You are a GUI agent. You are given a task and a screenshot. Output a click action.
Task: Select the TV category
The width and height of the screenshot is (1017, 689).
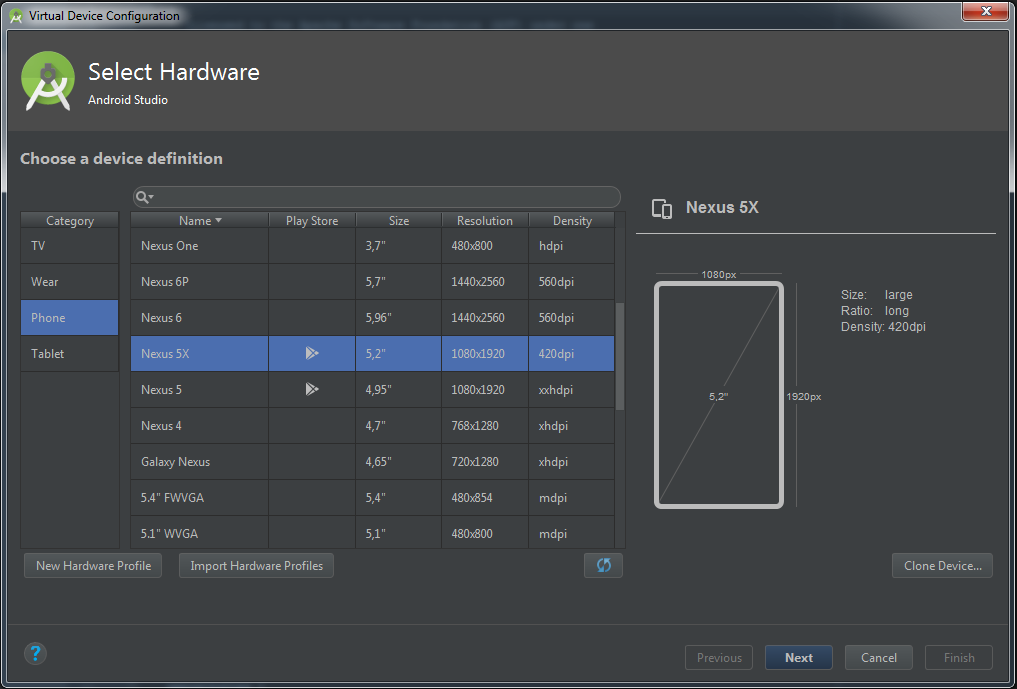coord(69,245)
